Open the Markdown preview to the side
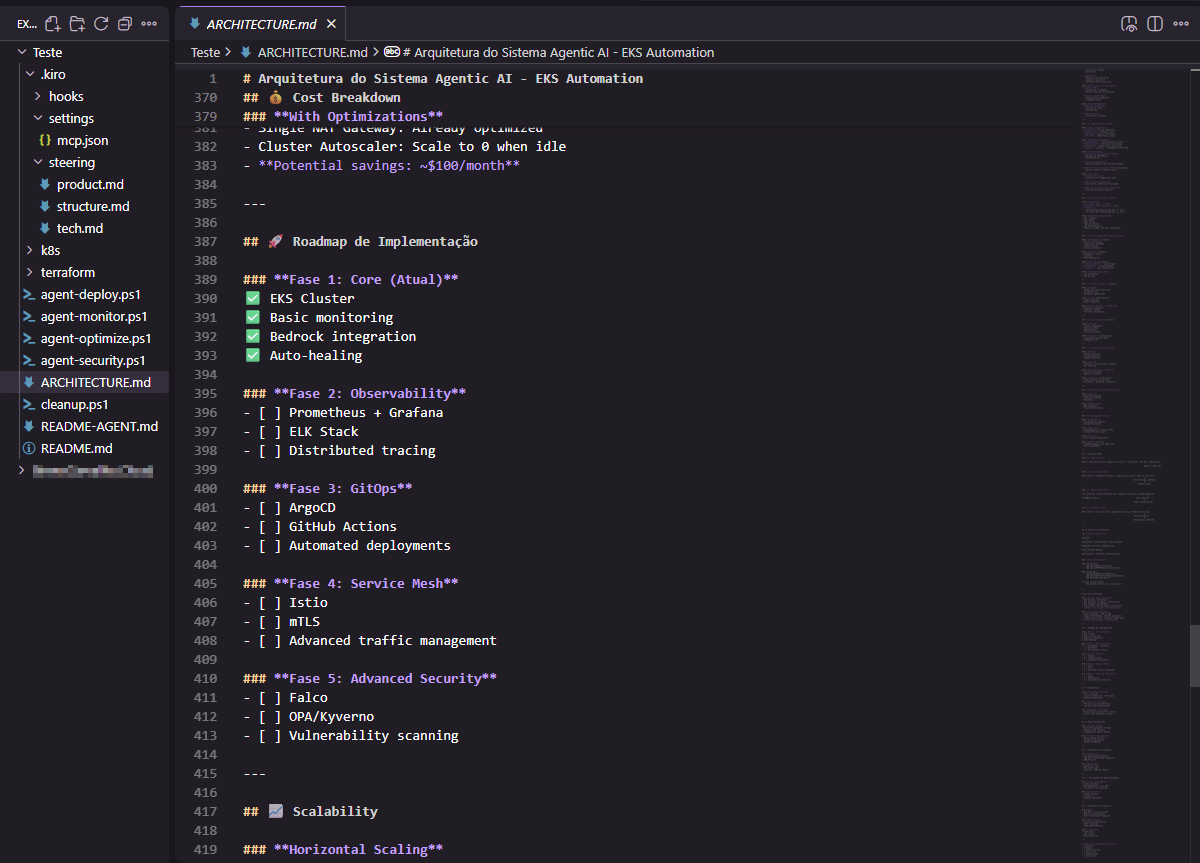This screenshot has height=863, width=1200. [1129, 23]
